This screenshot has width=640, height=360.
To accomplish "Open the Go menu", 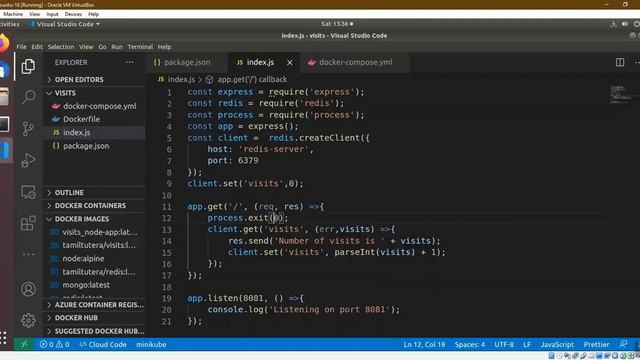I will tap(102, 47).
